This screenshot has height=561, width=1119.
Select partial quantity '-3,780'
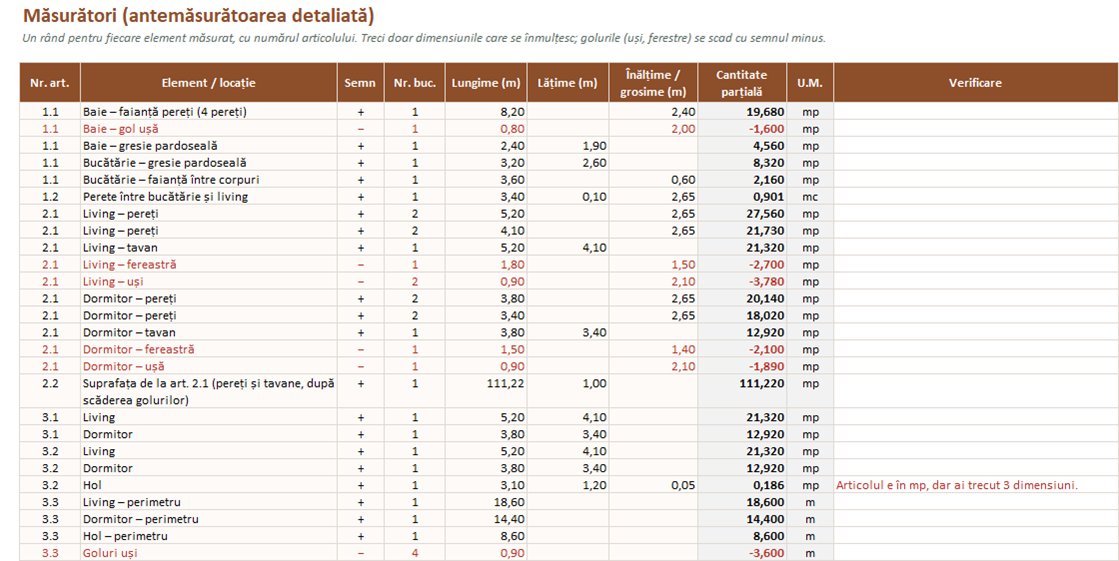click(742, 282)
